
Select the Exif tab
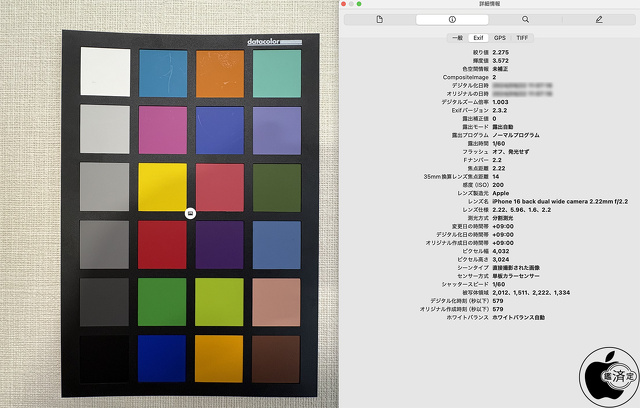478,37
